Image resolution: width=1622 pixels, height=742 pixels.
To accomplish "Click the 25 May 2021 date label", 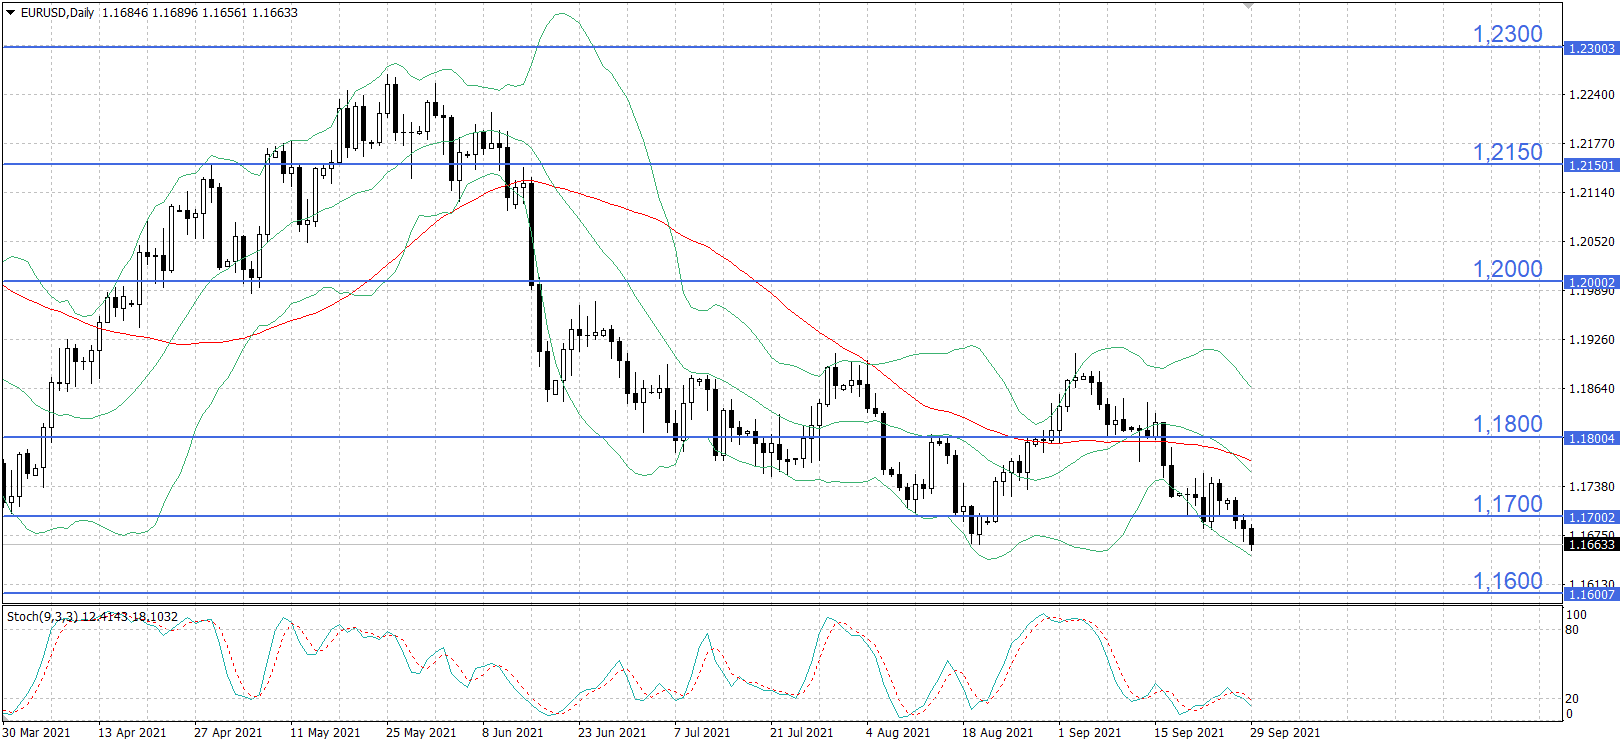I will pos(421,732).
